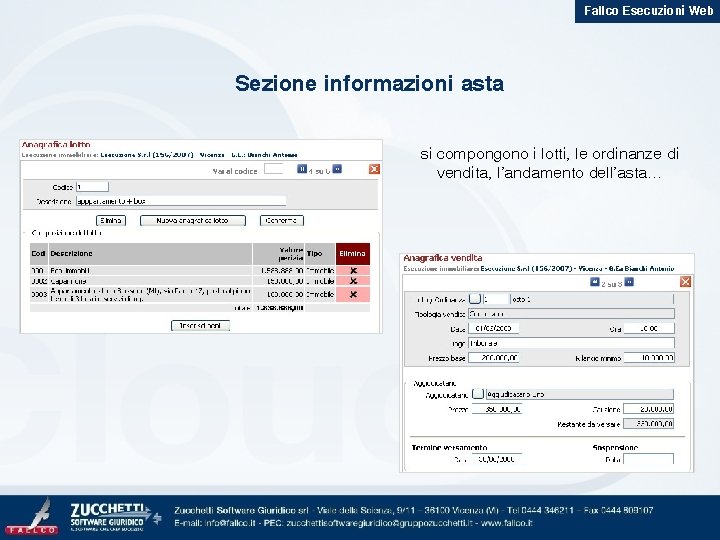
Task: Delete lot item row 0001
Action: (353, 270)
